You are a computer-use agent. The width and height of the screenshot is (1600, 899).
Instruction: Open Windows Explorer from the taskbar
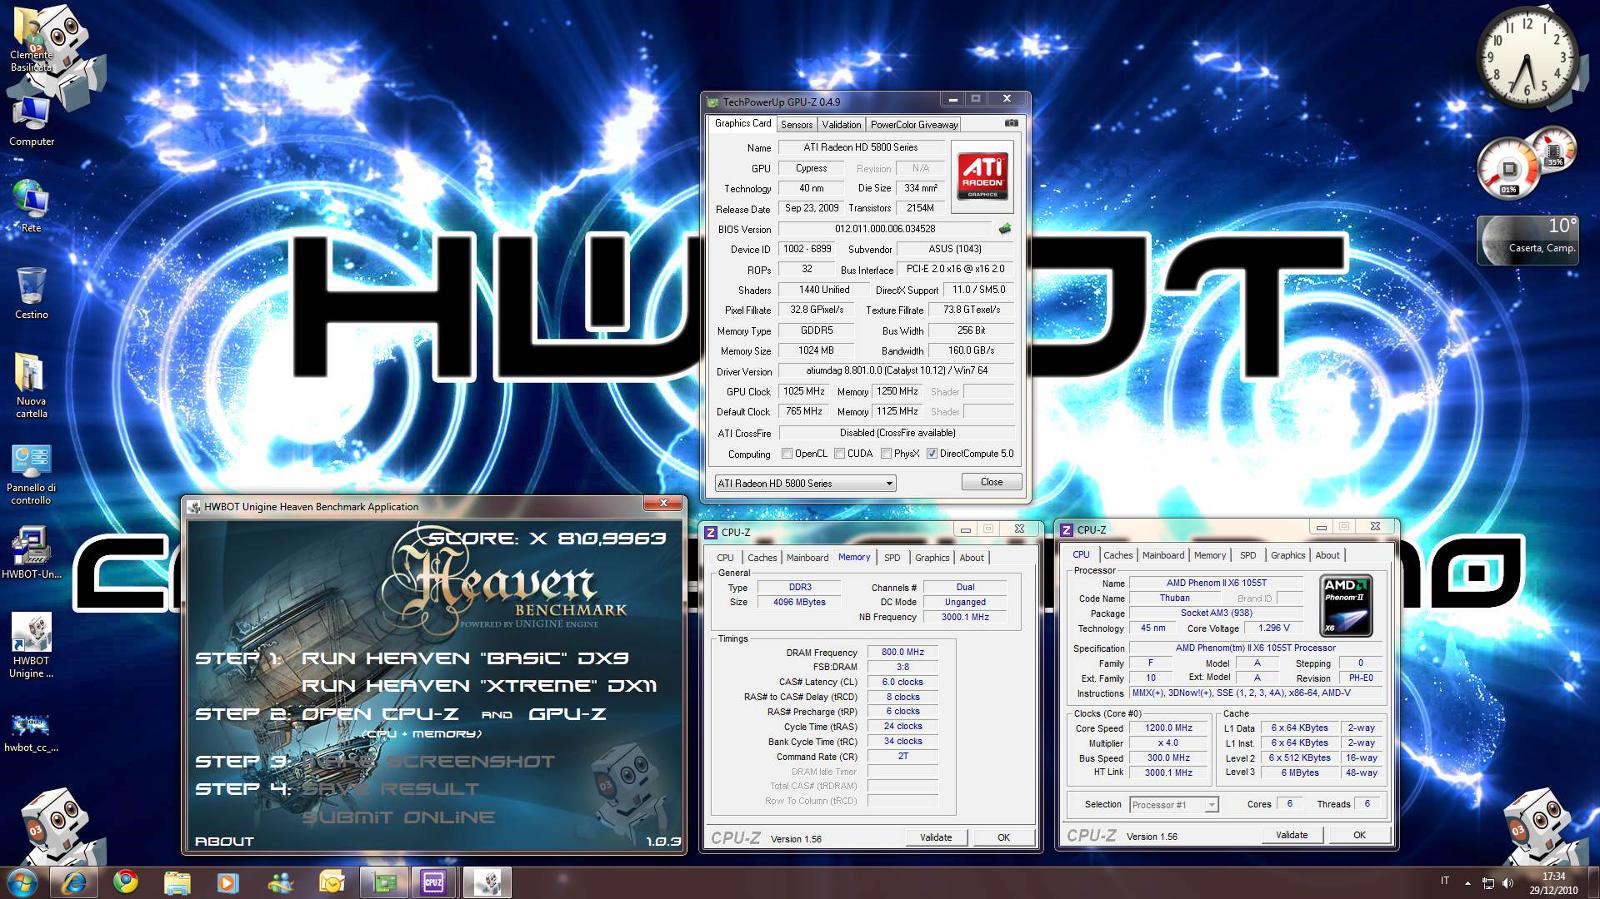tap(177, 882)
